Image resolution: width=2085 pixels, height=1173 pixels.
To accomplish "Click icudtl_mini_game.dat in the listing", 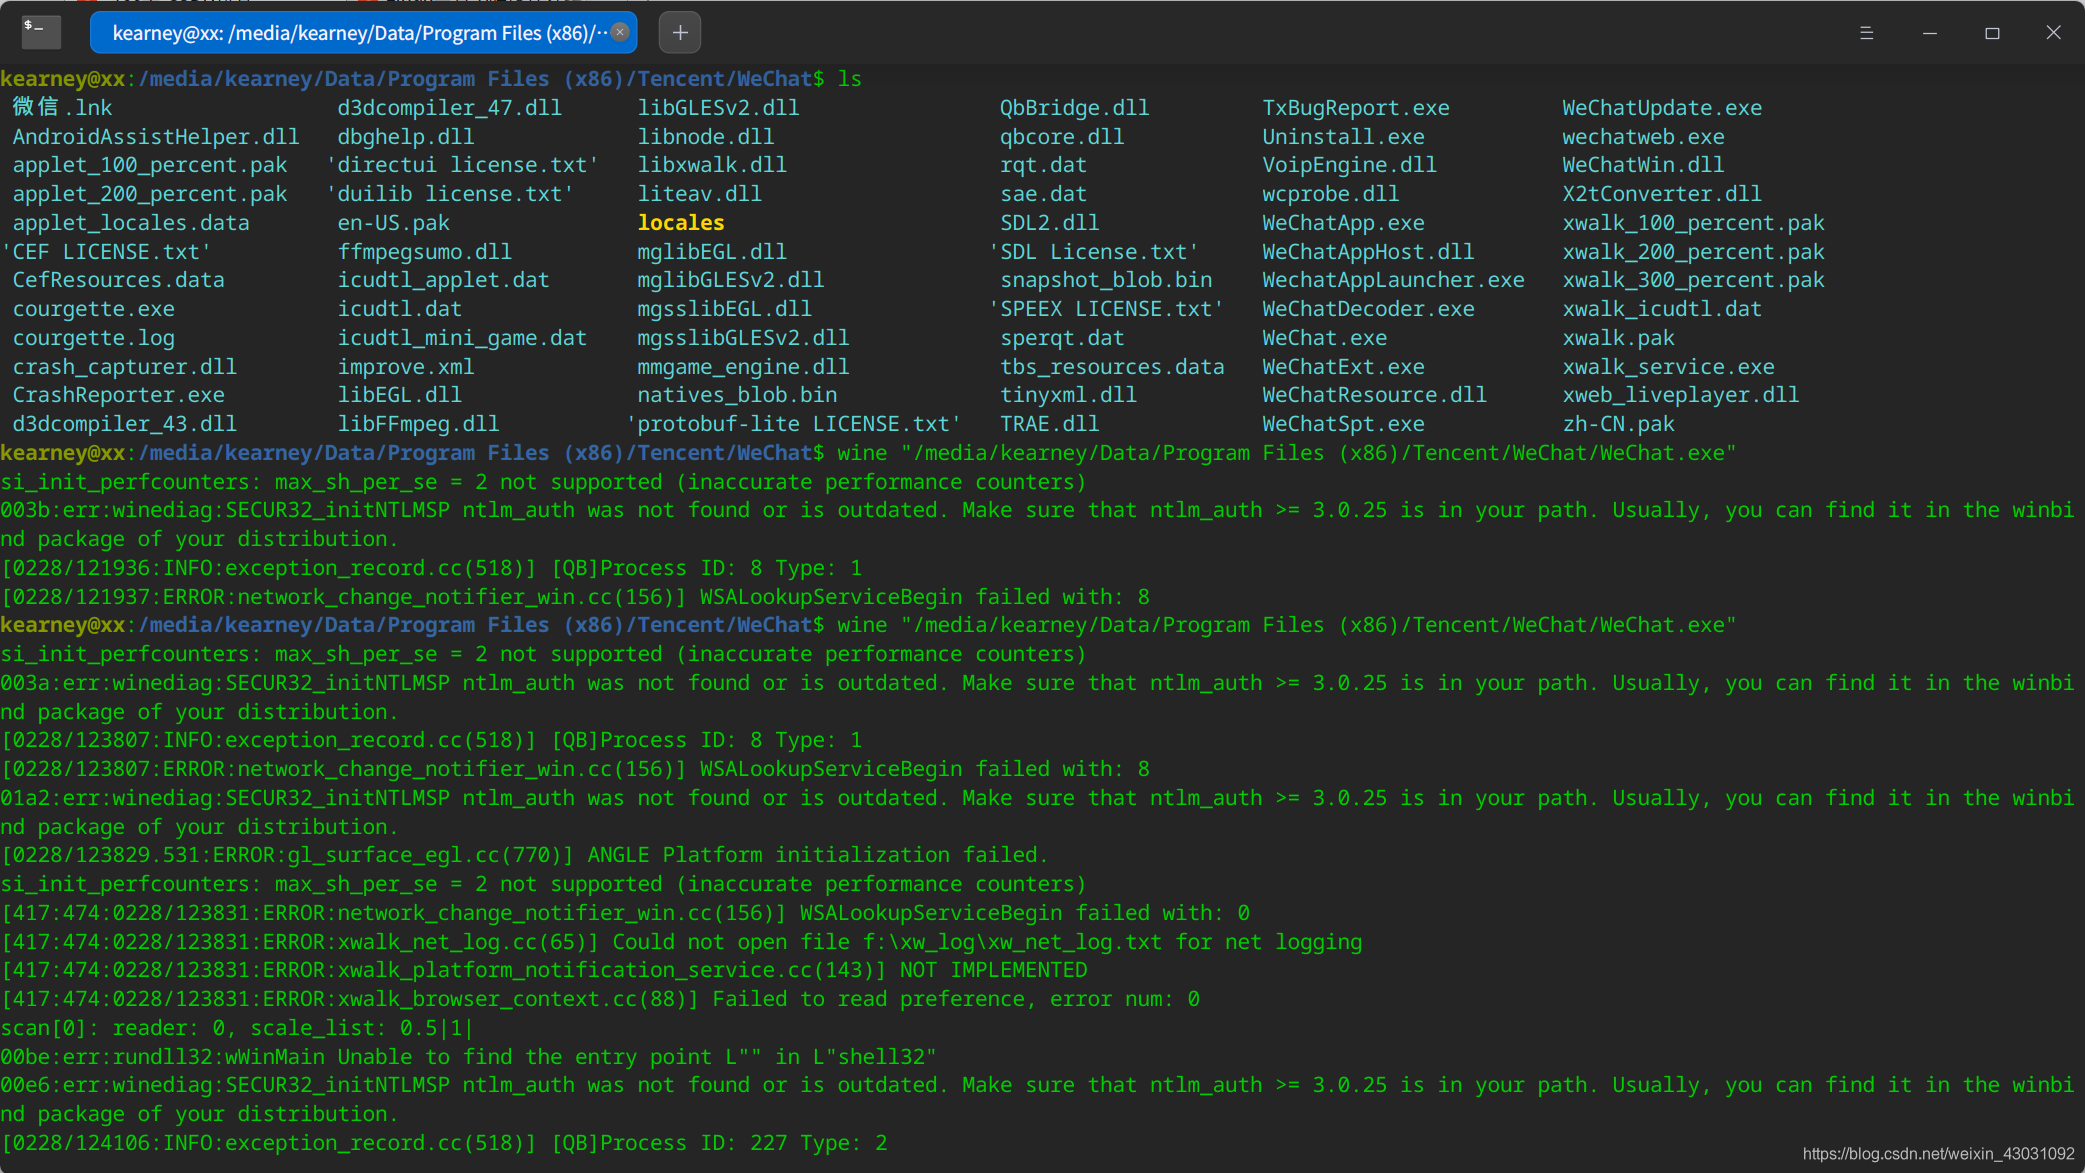I will click(462, 338).
